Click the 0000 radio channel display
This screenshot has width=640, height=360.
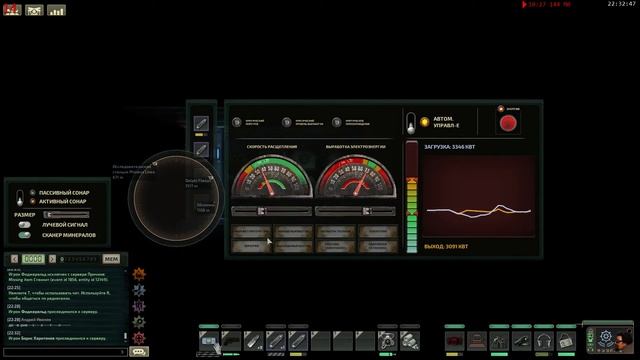(x=33, y=259)
